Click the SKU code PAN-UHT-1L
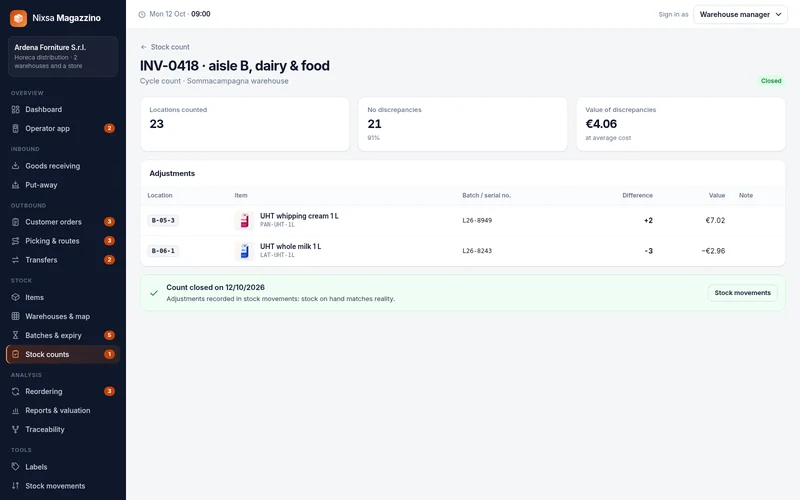 click(277, 224)
